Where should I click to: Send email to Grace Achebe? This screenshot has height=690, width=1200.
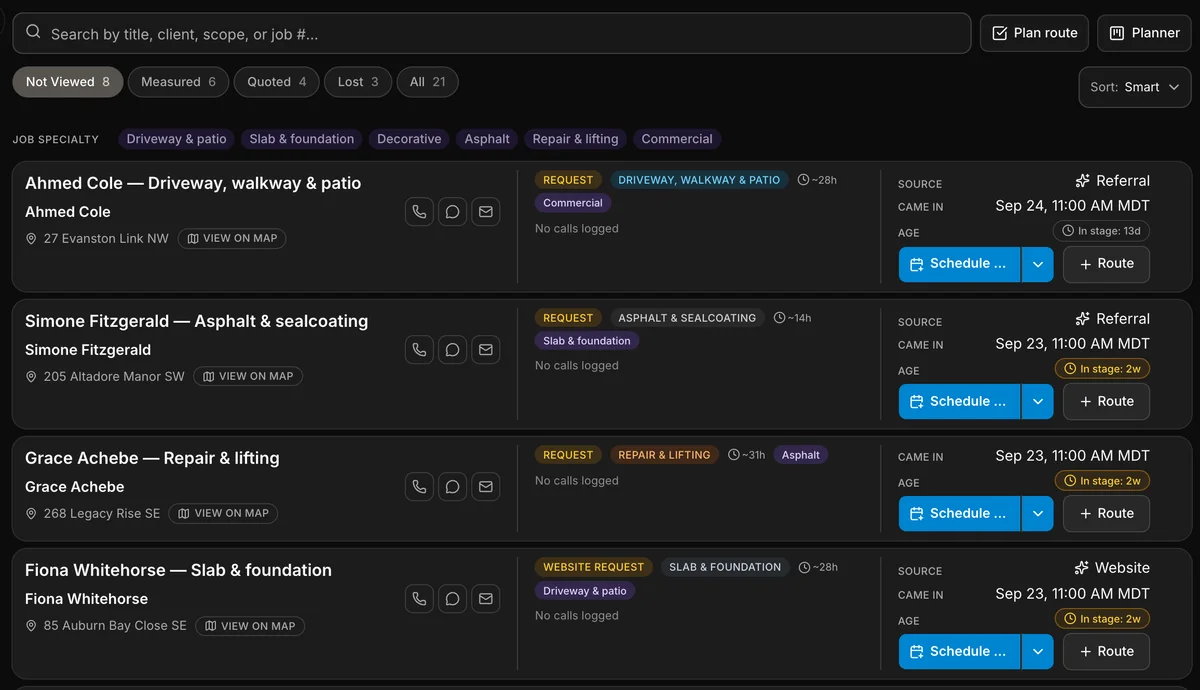(x=485, y=487)
